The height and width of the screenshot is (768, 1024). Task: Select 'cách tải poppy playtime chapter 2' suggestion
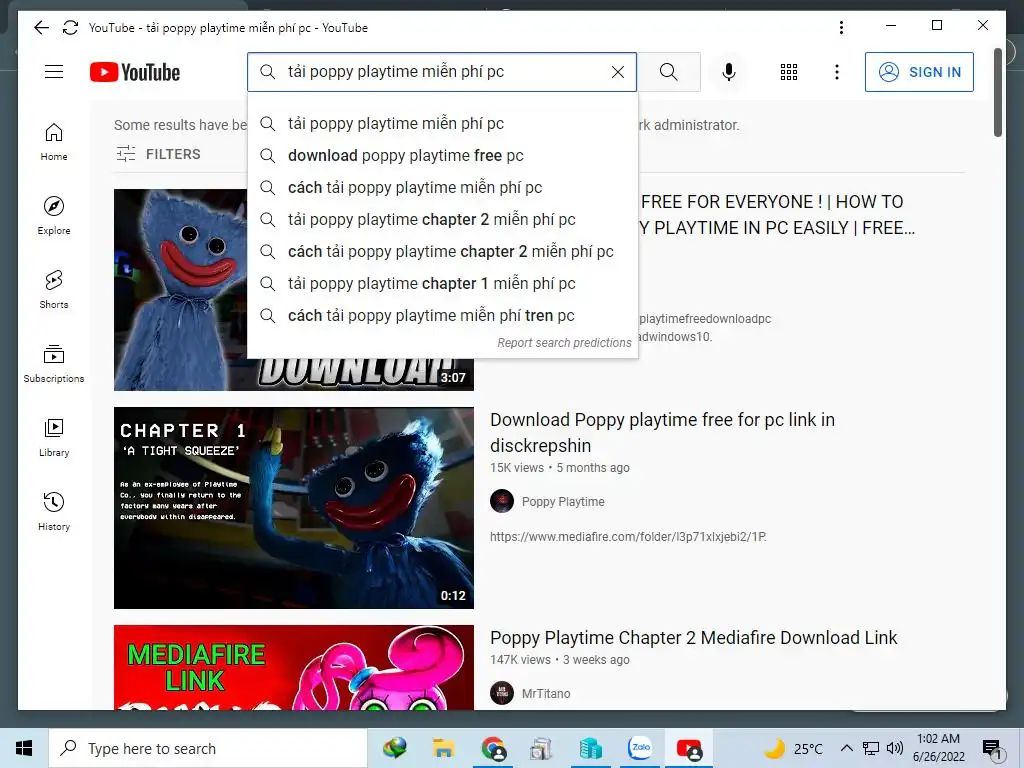pos(442,251)
